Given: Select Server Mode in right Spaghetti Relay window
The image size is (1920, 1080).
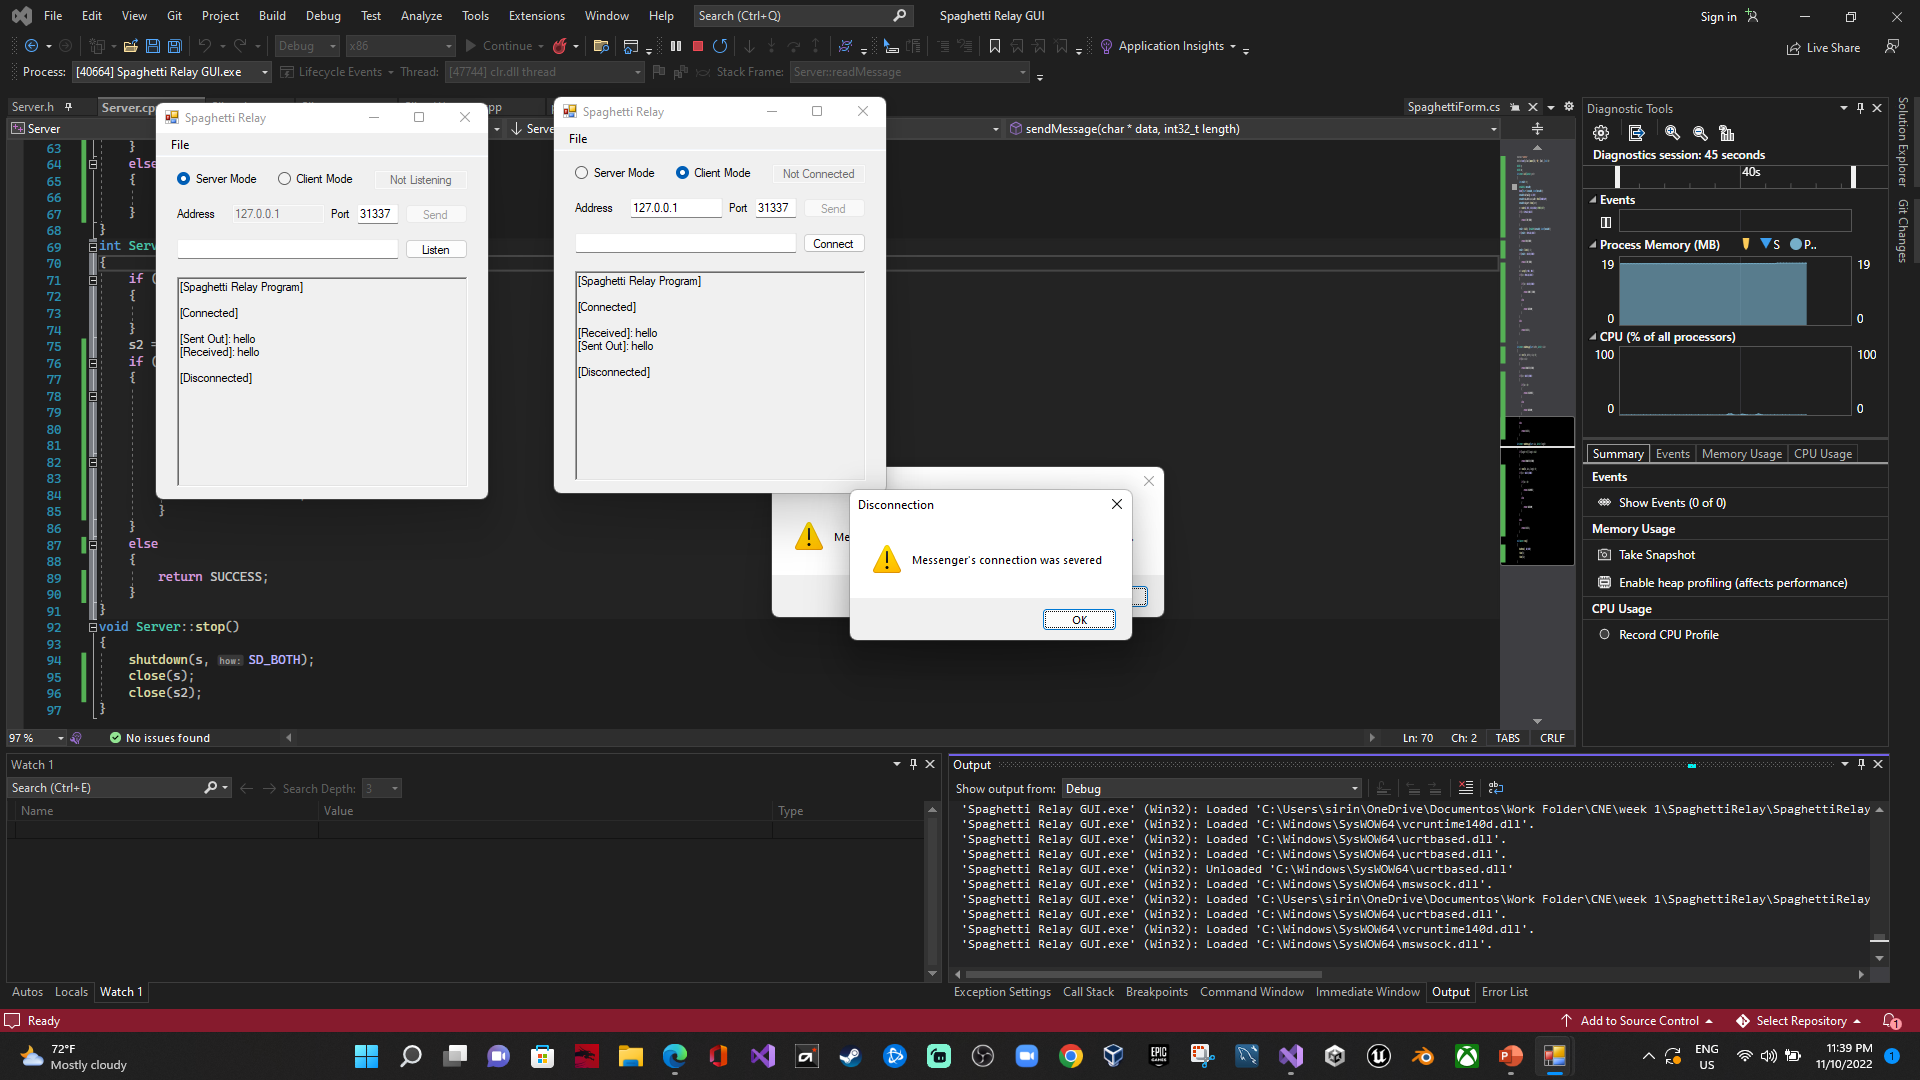Looking at the screenshot, I should tap(581, 173).
